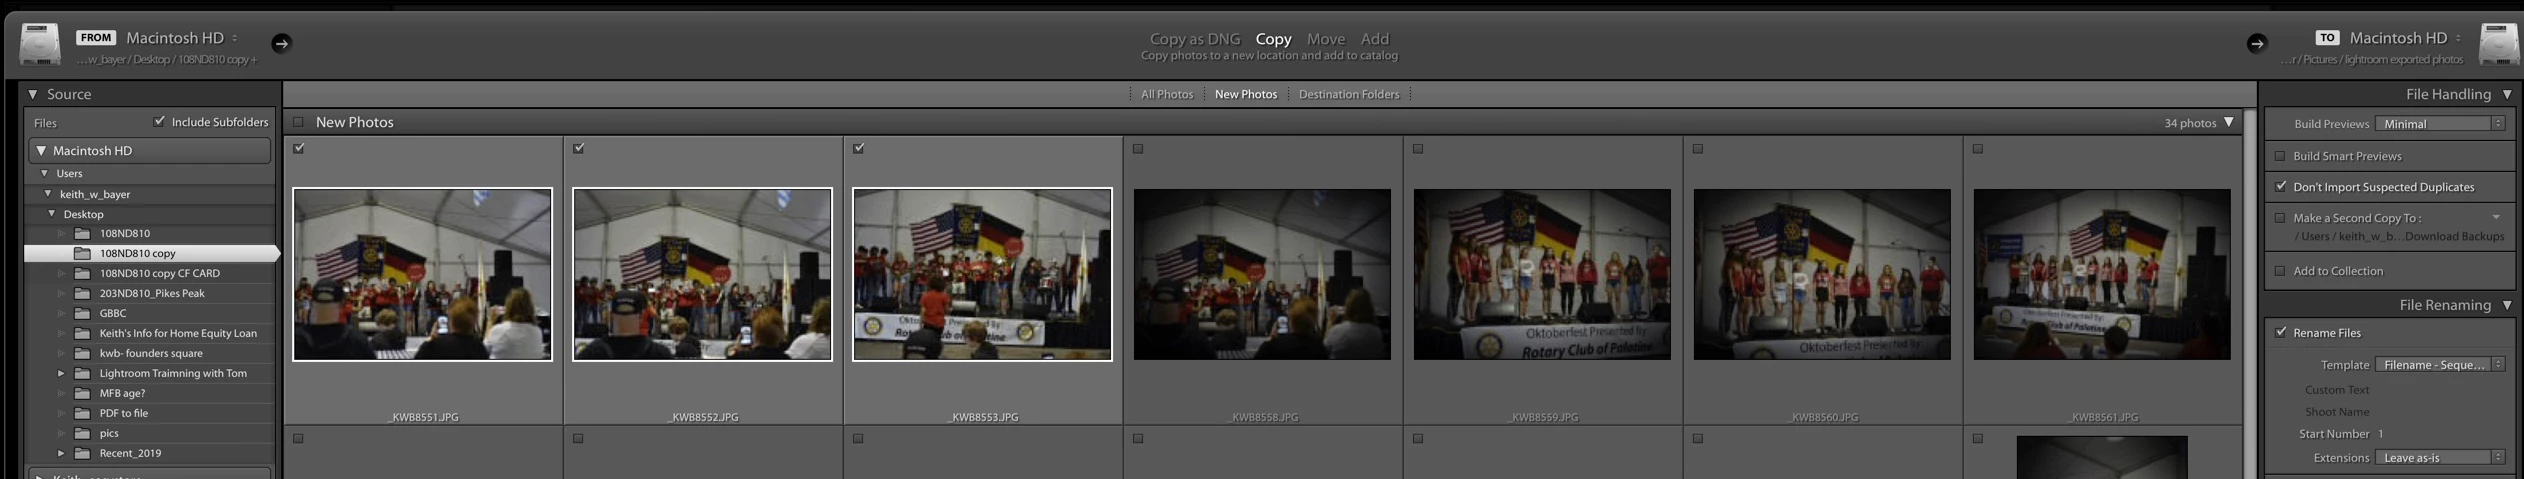The width and height of the screenshot is (2524, 479).
Task: Click the MFB age? folder icon
Action: pos(83,393)
